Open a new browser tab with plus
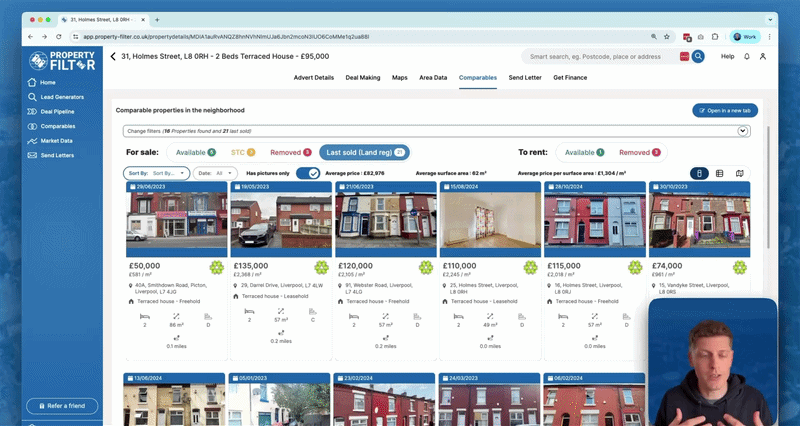Image resolution: width=800 pixels, height=426 pixels. coord(157,20)
